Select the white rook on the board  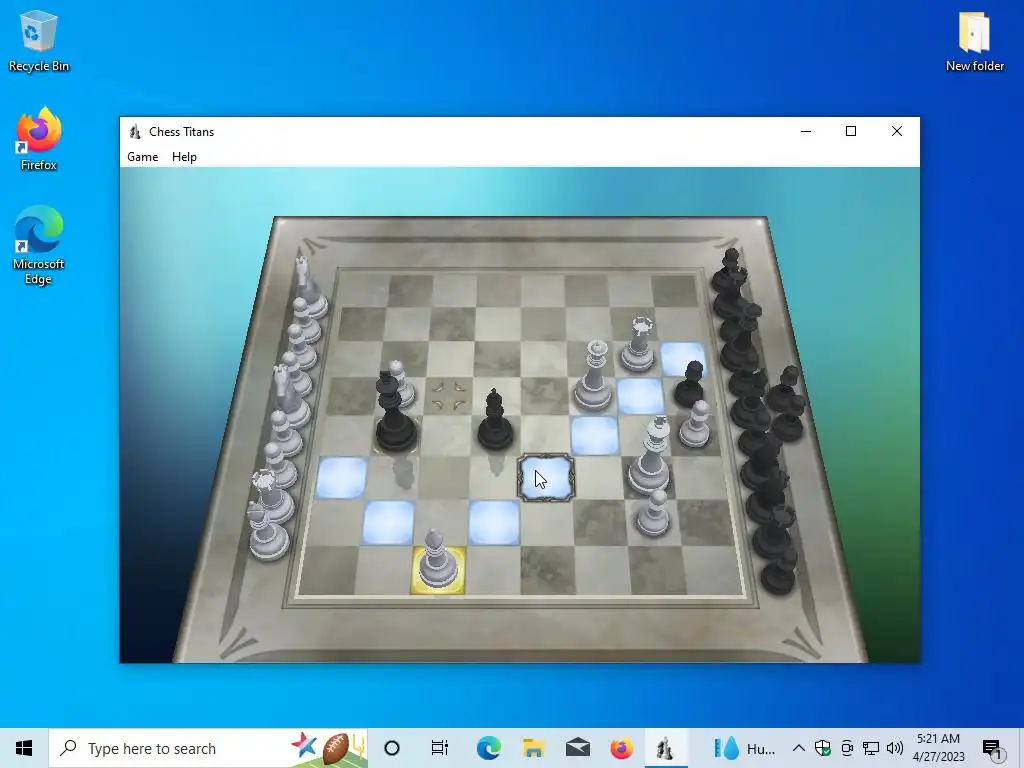(x=639, y=344)
